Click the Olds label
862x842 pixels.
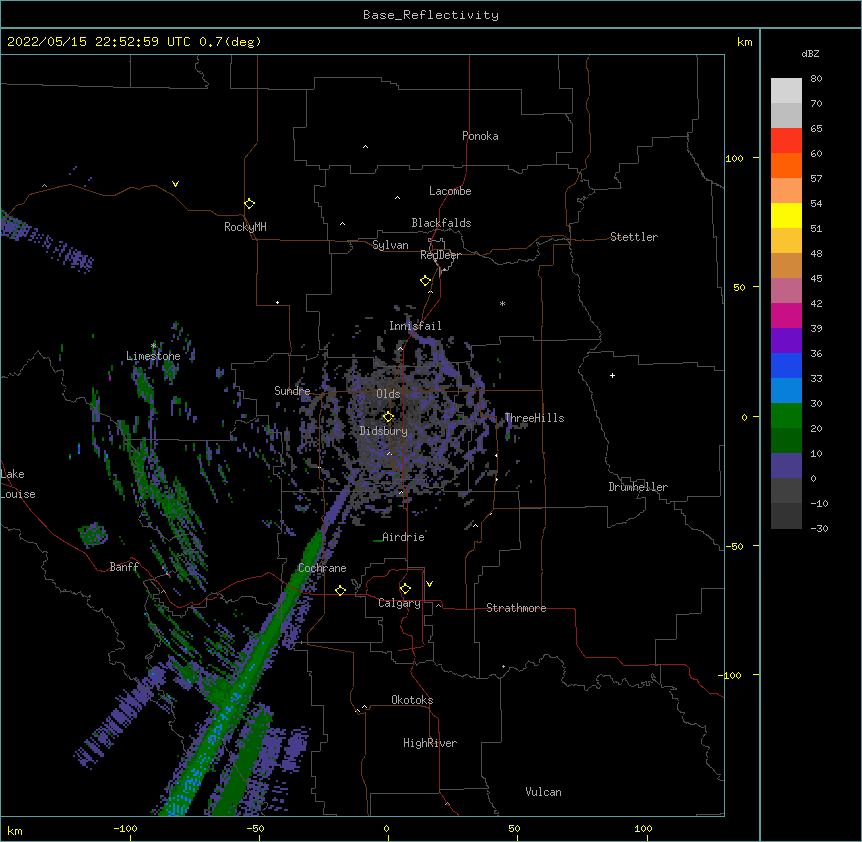pos(388,394)
